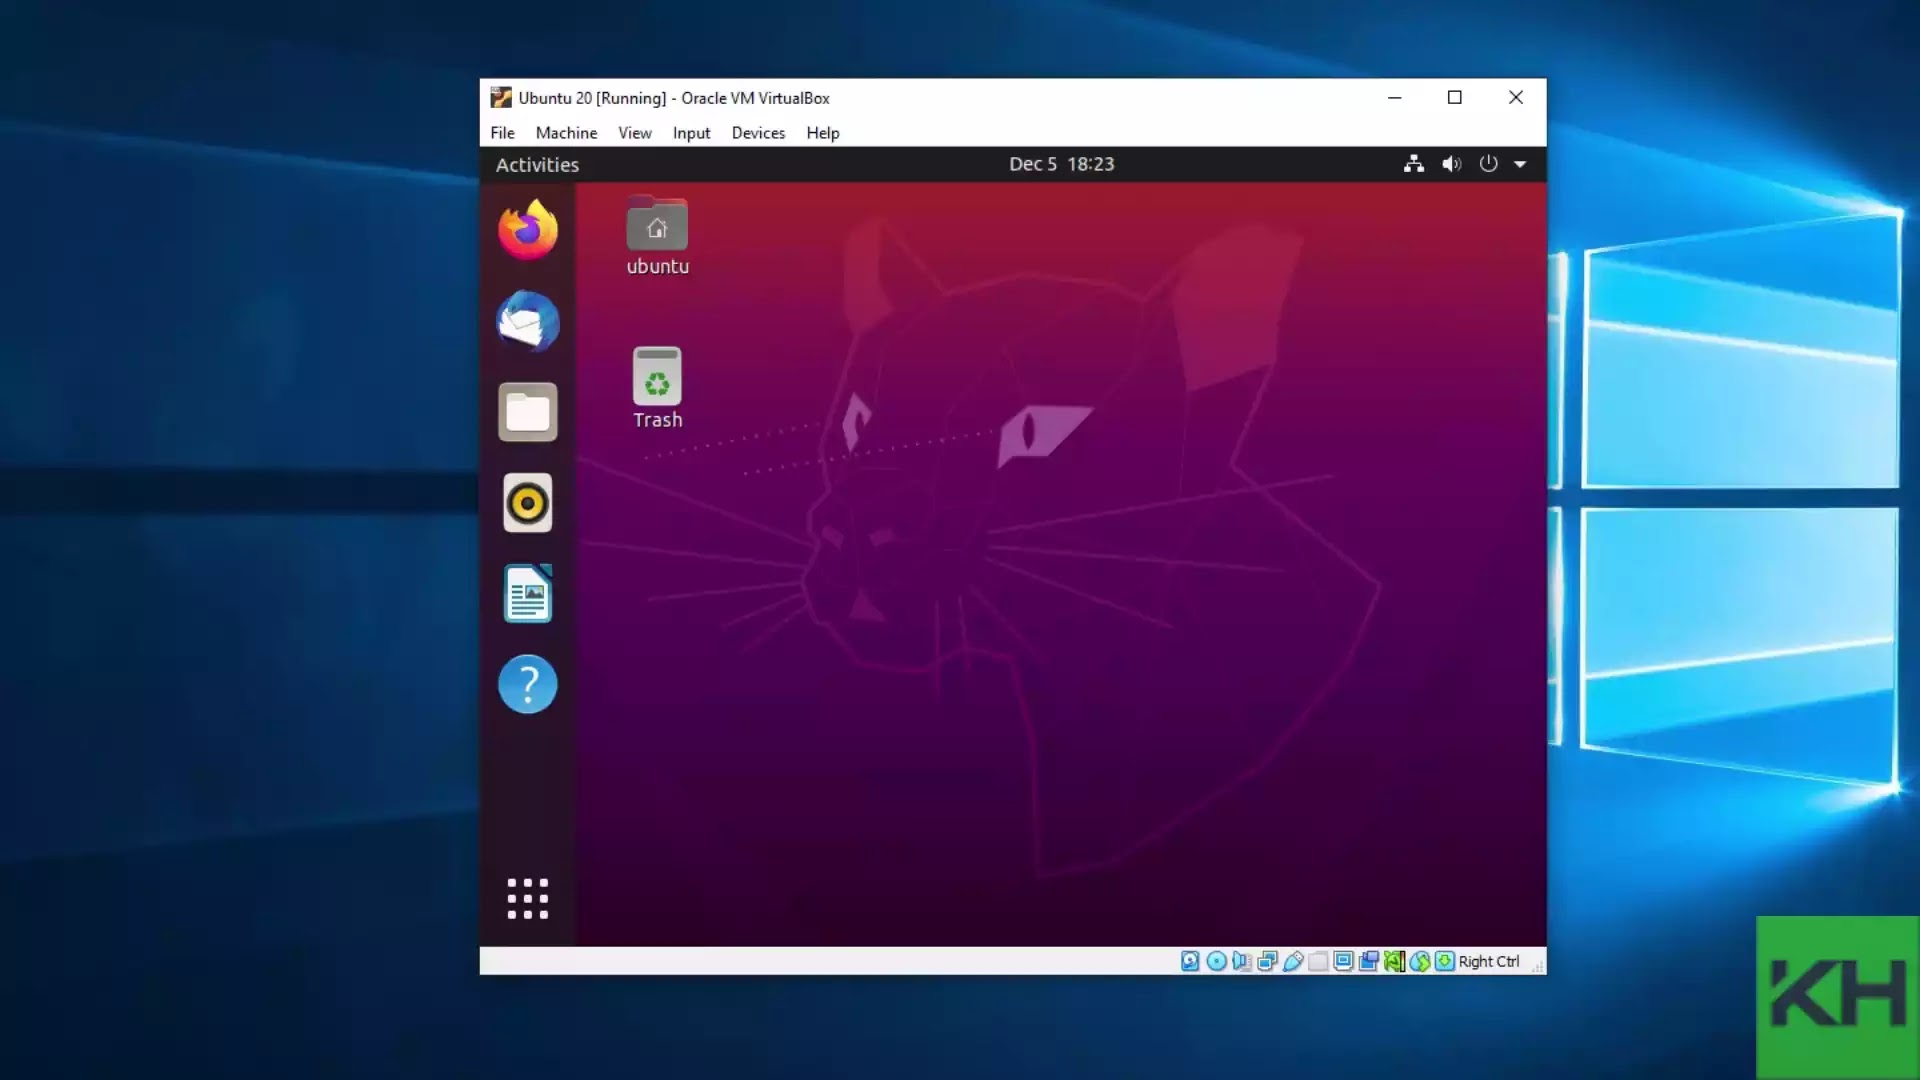The width and height of the screenshot is (1920, 1080).
Task: Click the mouse integration status icon
Action: point(1420,961)
